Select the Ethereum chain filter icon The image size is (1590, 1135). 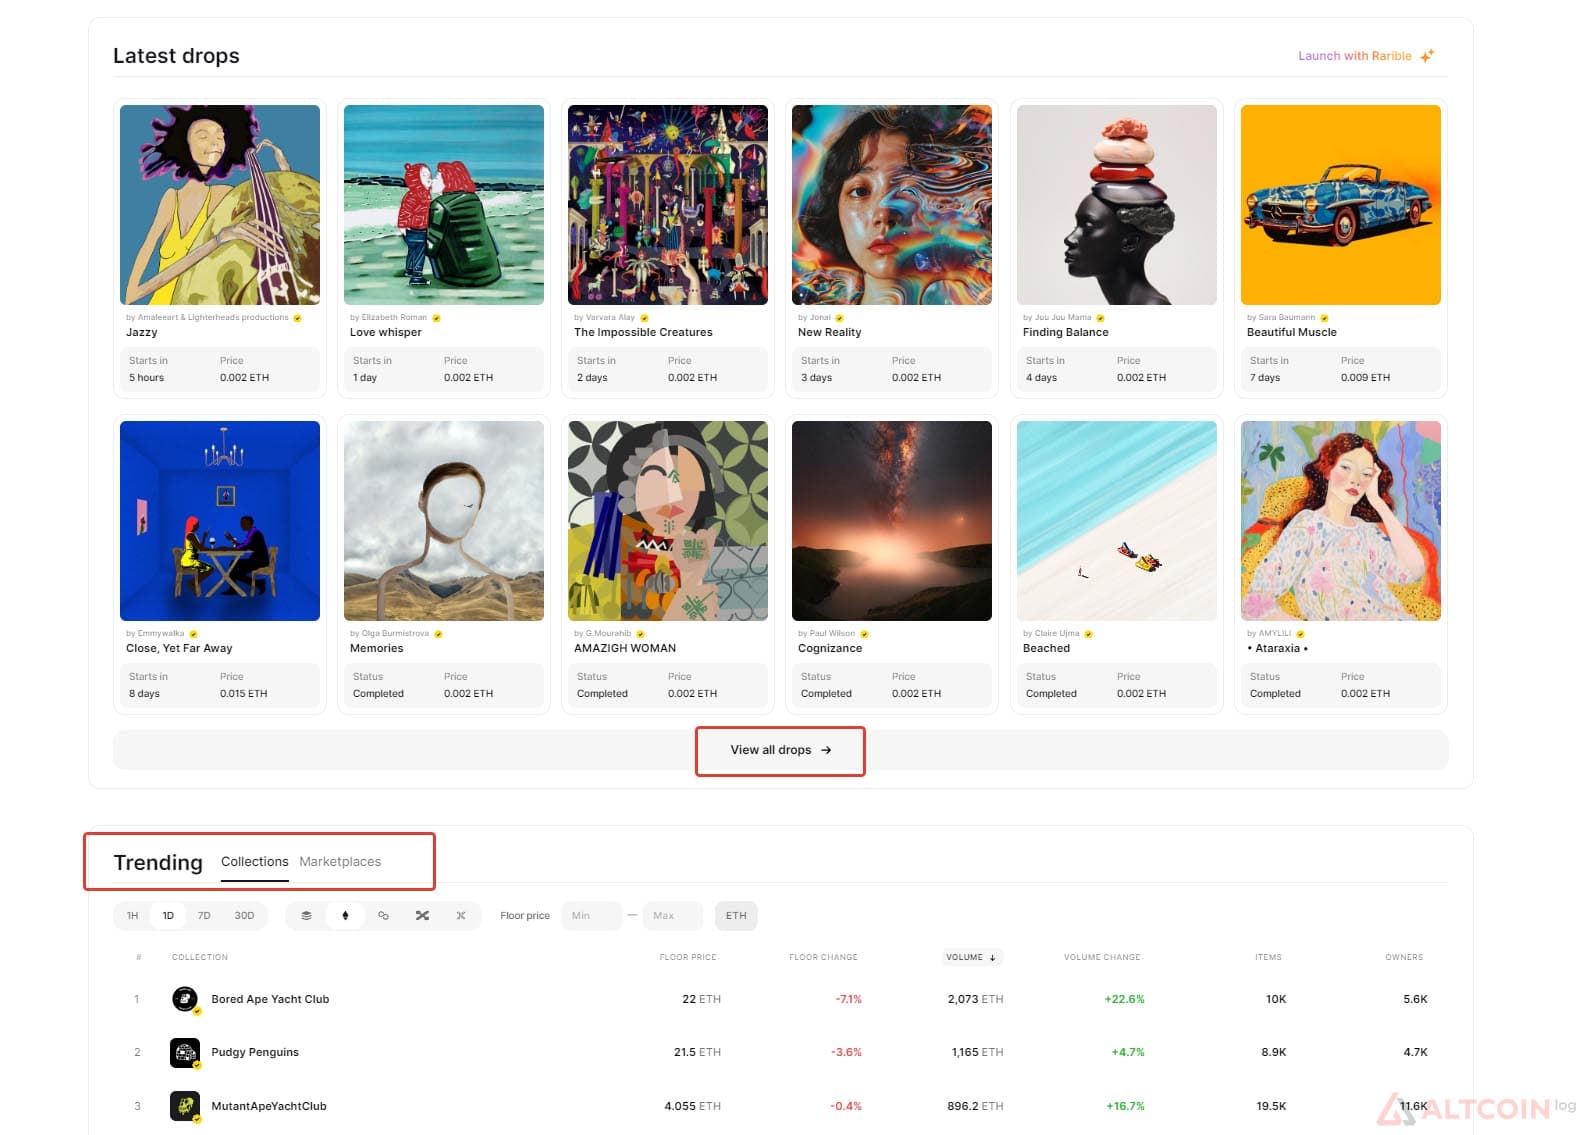tap(345, 916)
